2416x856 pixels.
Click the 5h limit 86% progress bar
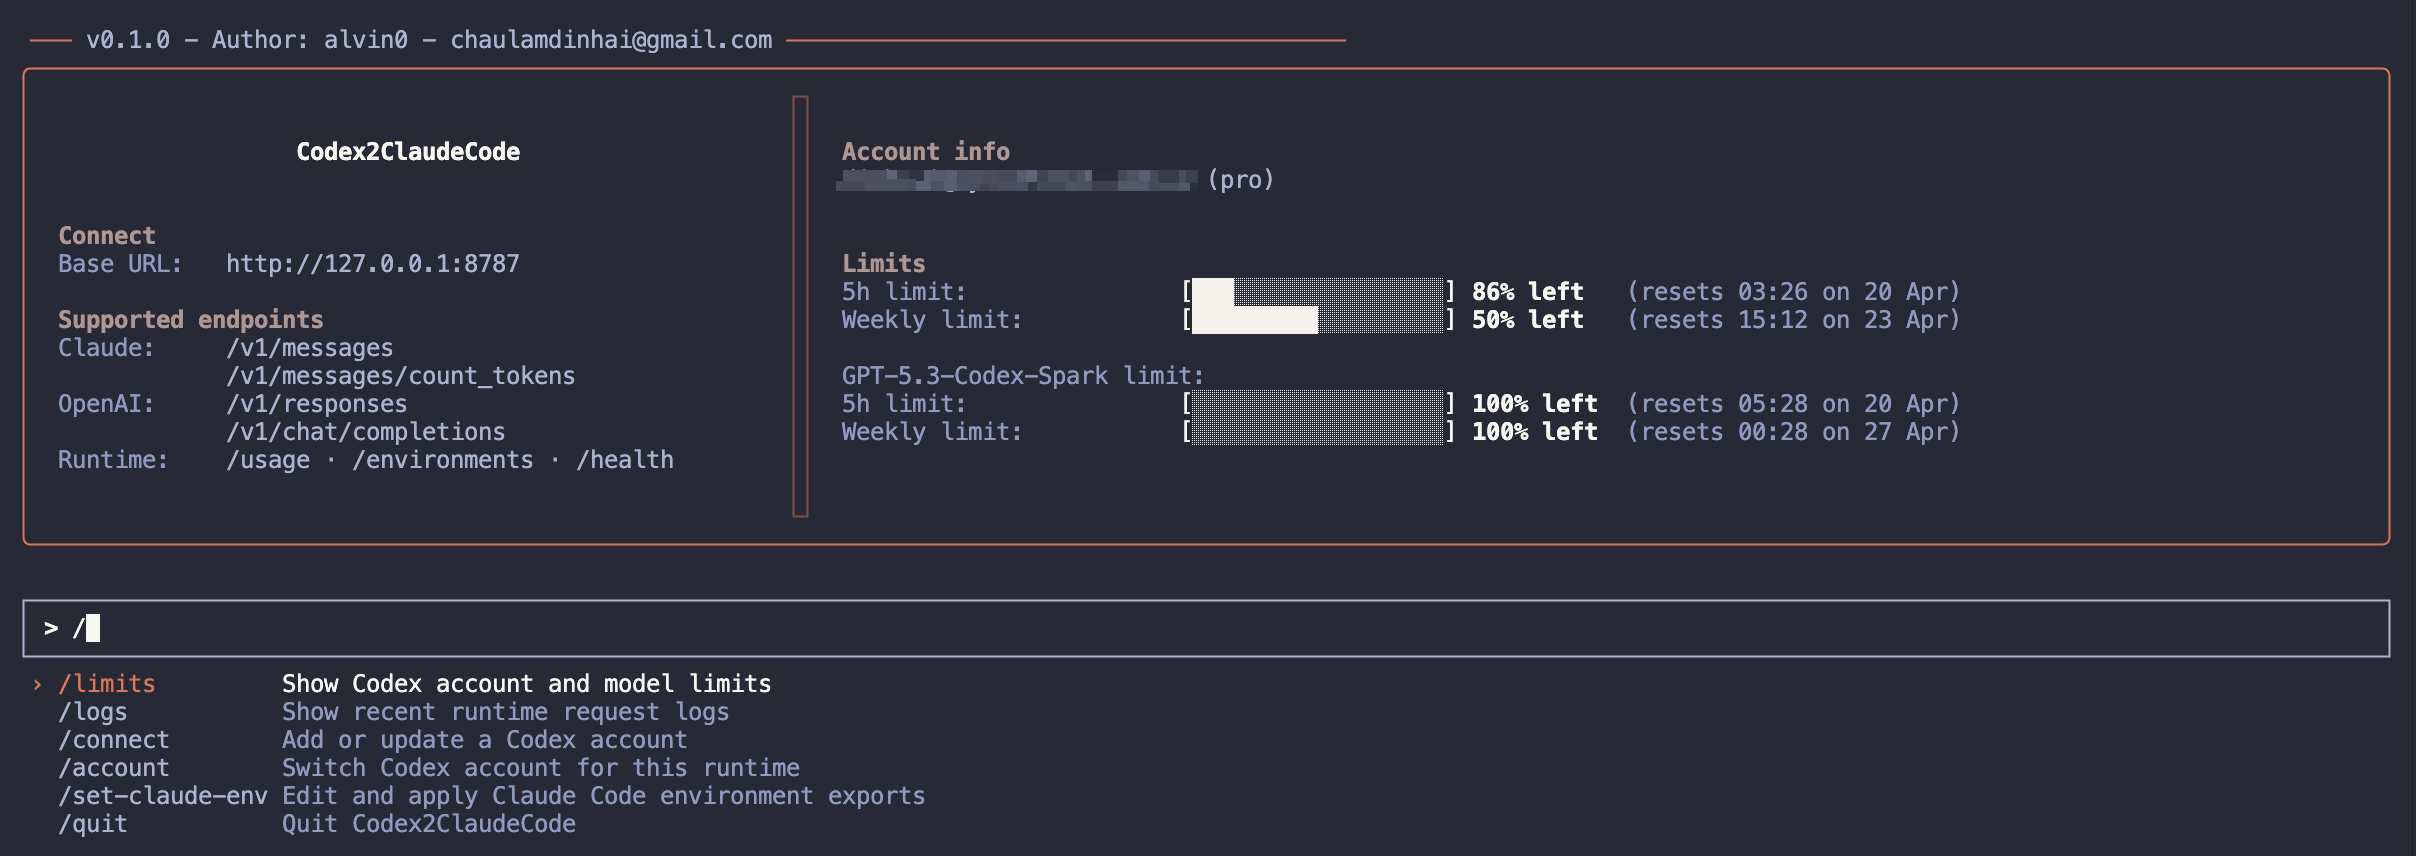(1317, 292)
